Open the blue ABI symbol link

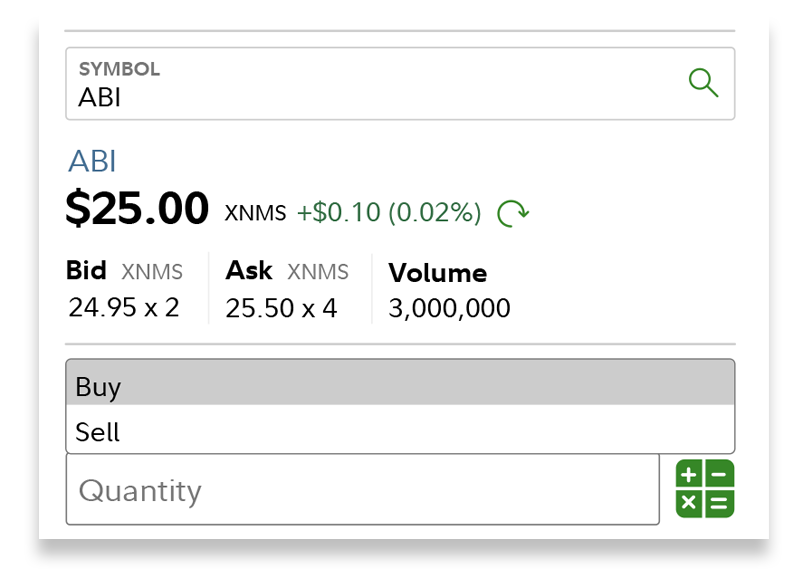coord(92,161)
